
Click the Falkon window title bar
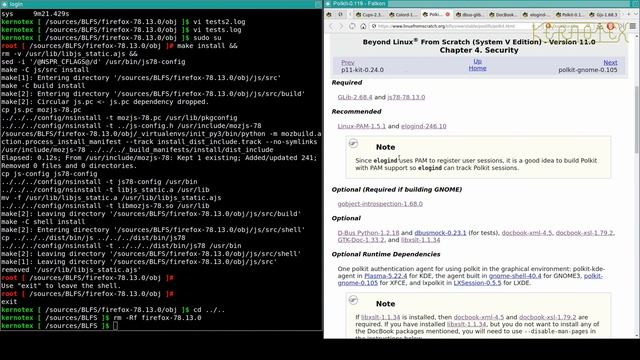pos(482,4)
